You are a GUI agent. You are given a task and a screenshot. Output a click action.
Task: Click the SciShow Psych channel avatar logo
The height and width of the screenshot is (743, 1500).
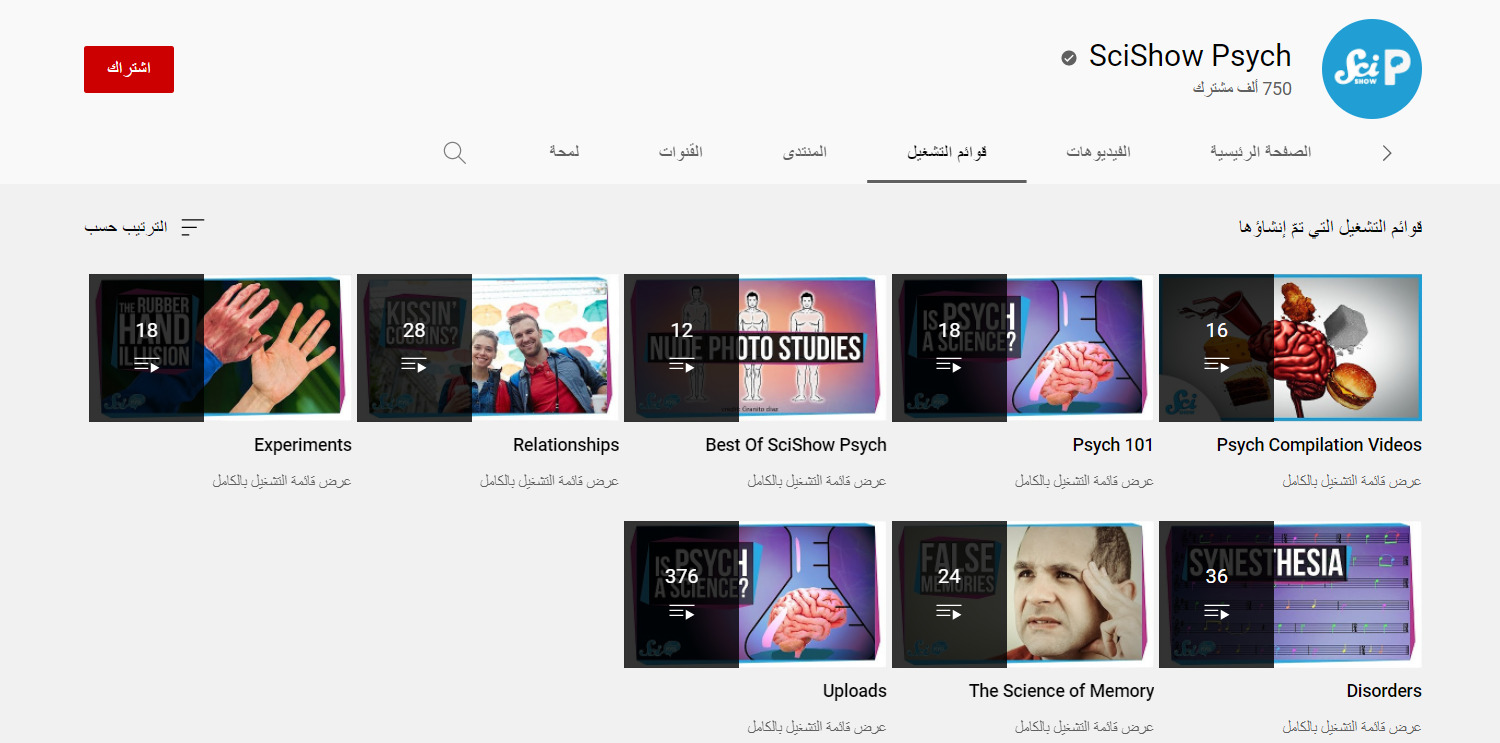[x=1371, y=69]
